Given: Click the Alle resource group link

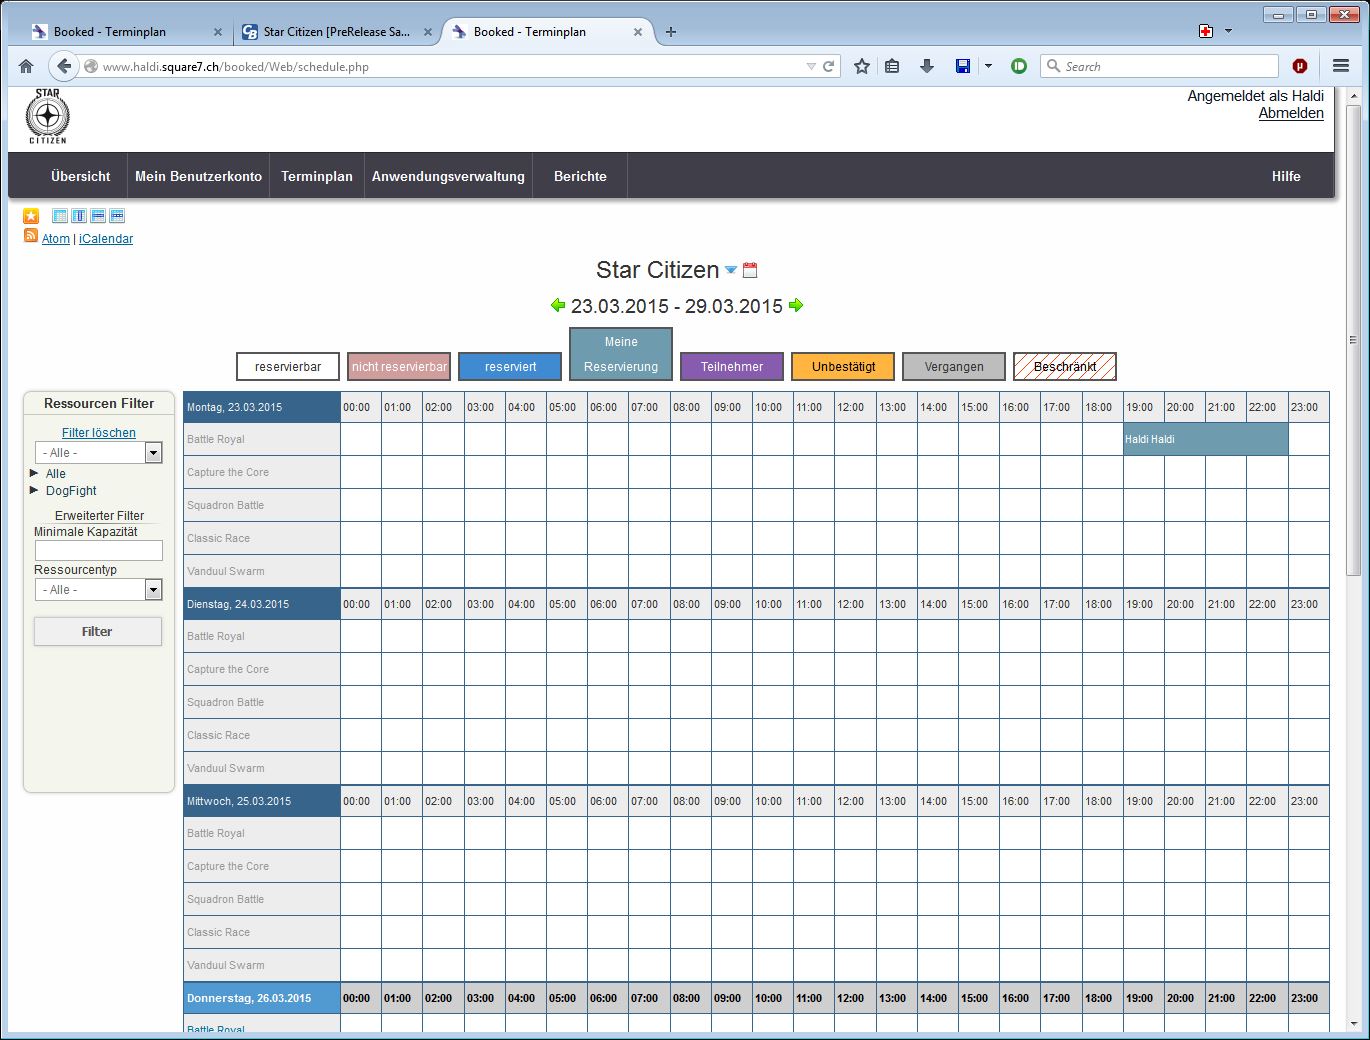Looking at the screenshot, I should pos(56,474).
